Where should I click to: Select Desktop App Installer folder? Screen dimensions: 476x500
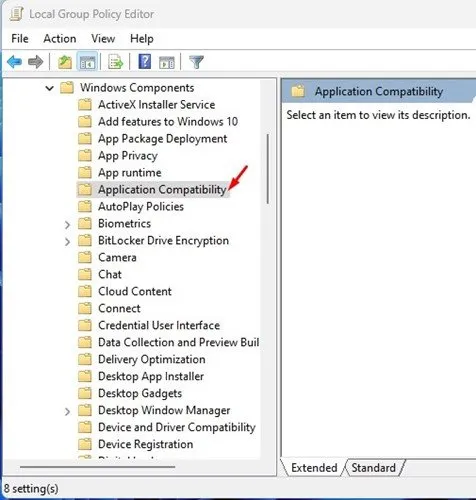point(151,376)
